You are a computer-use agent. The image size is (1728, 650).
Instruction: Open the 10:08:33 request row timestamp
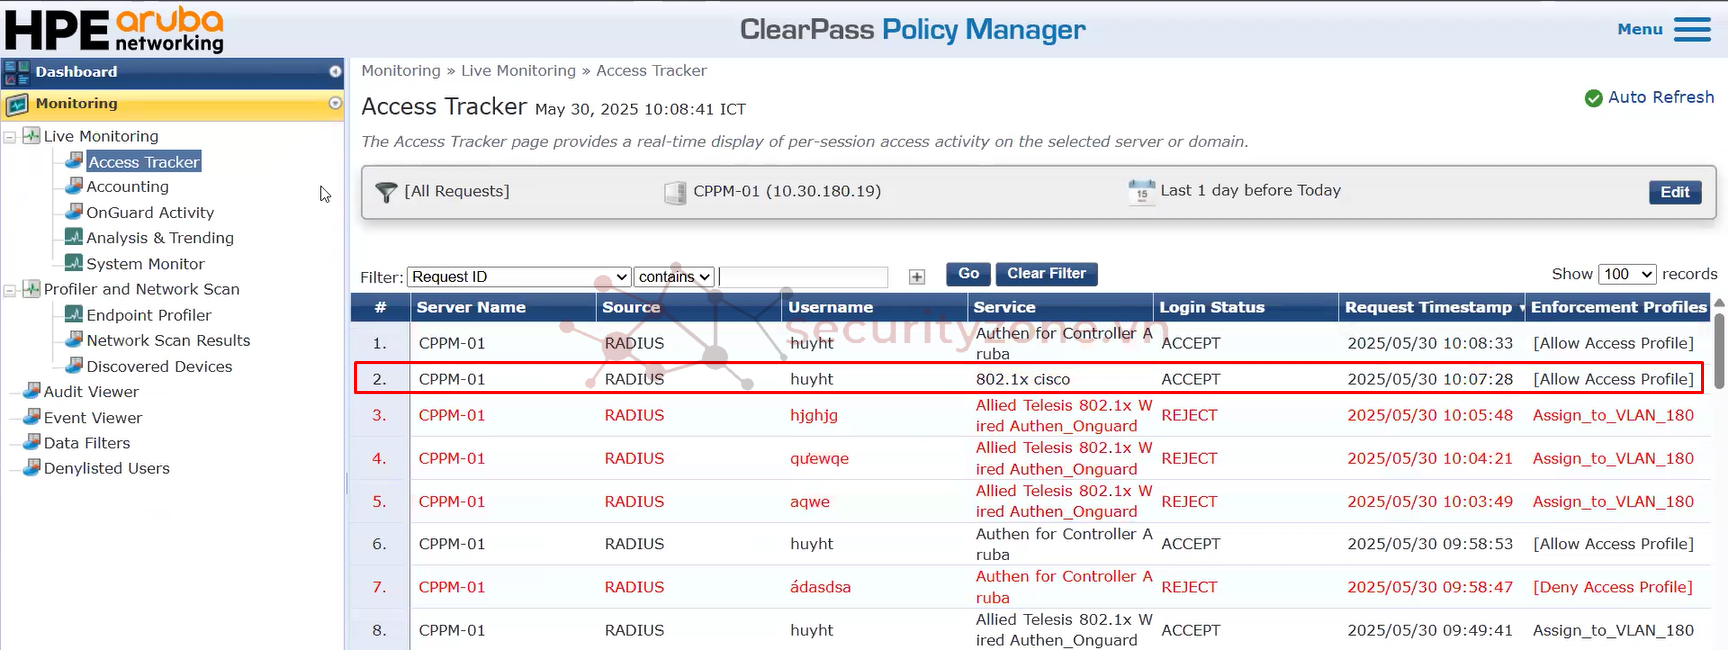[x=1430, y=343]
